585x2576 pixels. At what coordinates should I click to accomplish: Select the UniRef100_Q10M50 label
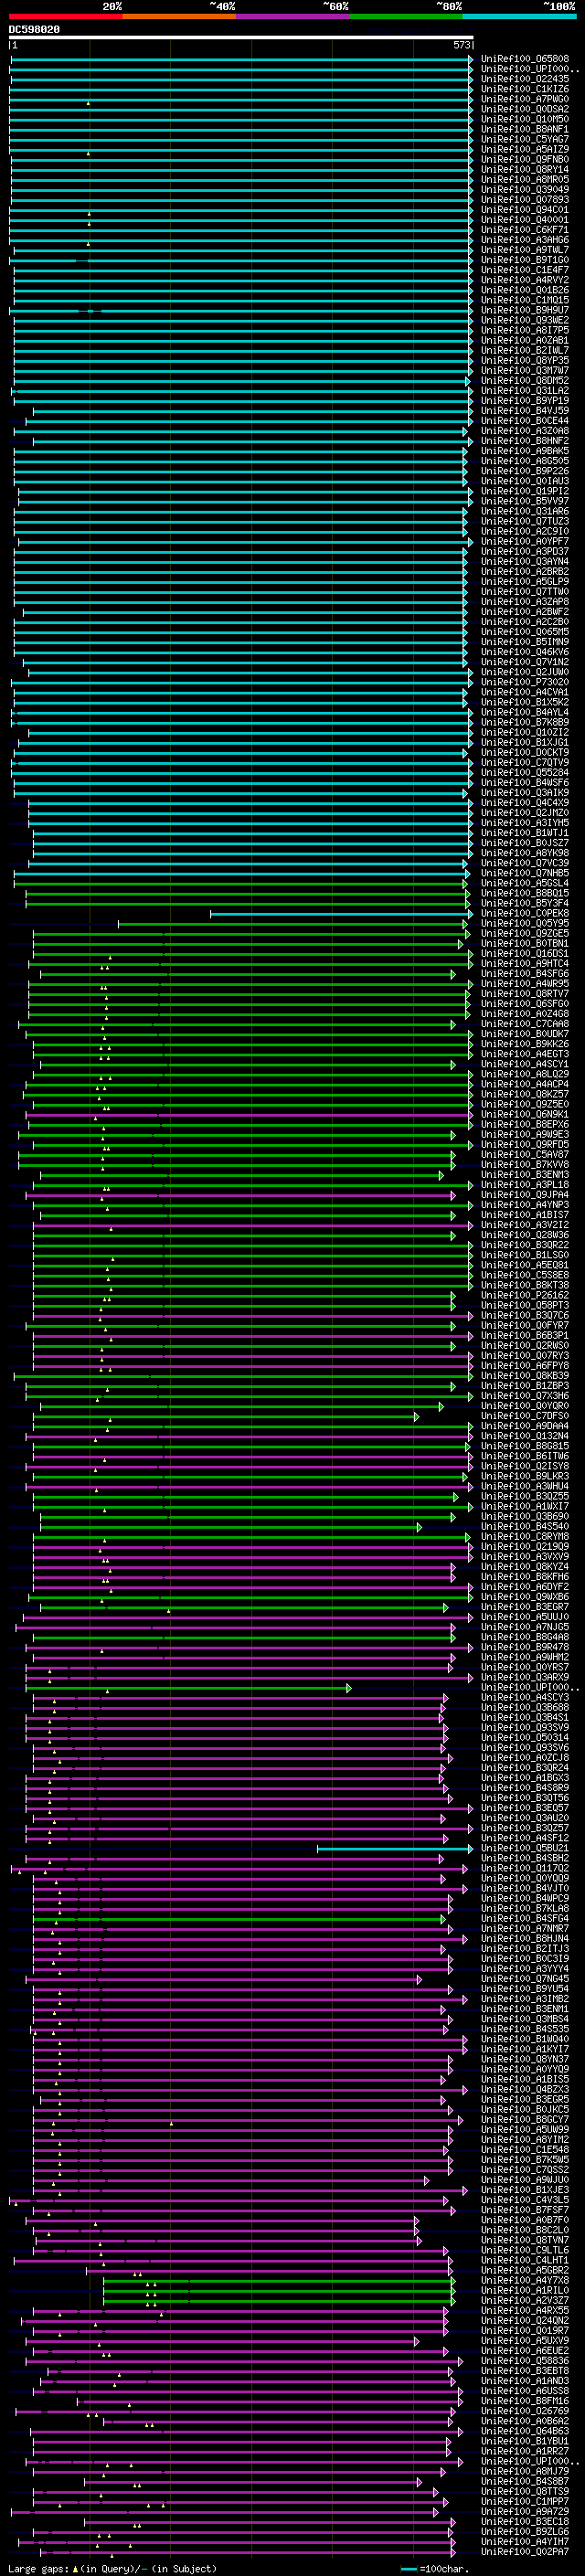(x=524, y=119)
